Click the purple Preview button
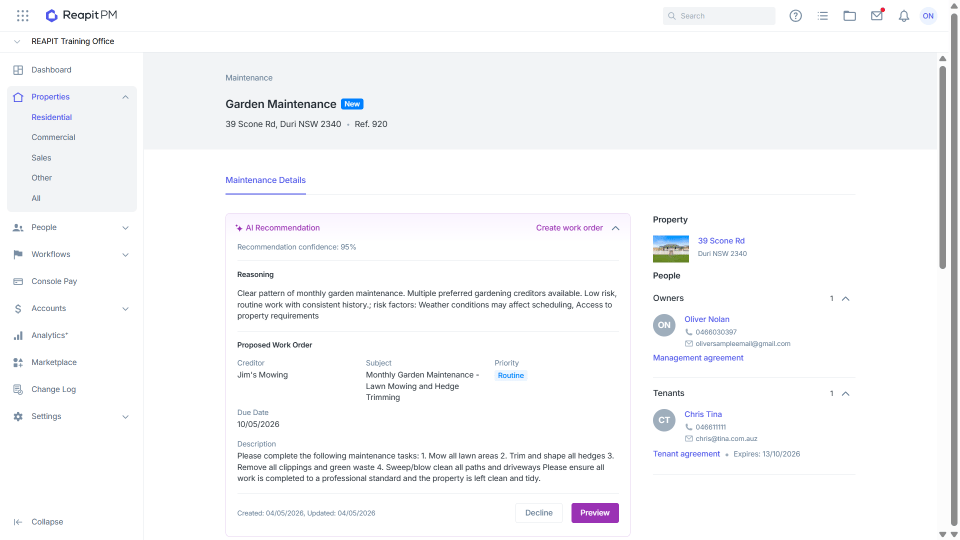960x540 pixels. pos(595,513)
